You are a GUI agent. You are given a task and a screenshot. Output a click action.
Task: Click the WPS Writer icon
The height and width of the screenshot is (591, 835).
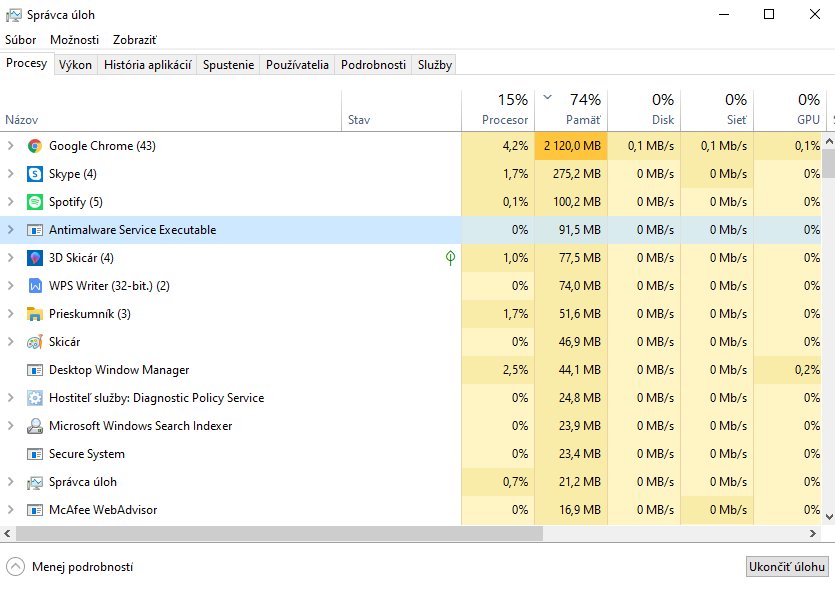point(35,286)
